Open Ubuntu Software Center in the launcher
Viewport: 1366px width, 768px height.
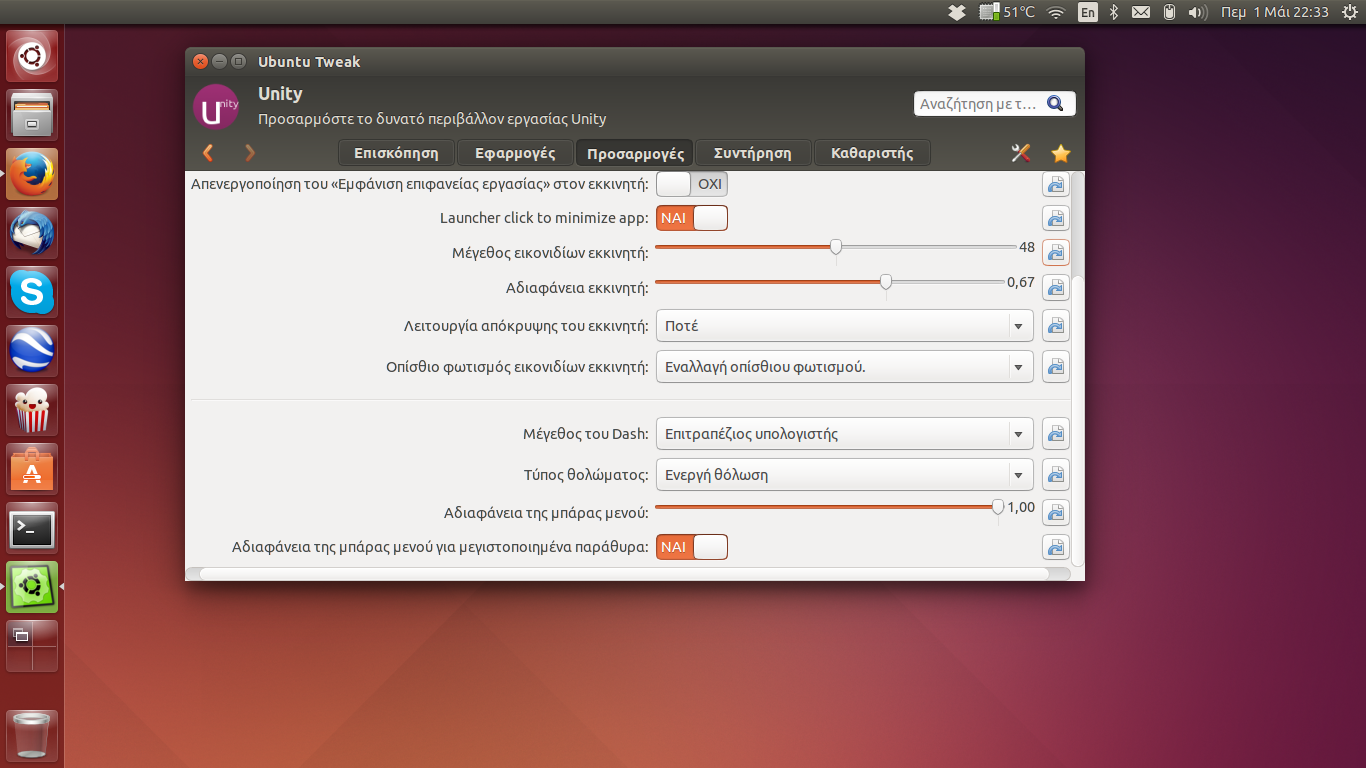click(33, 469)
